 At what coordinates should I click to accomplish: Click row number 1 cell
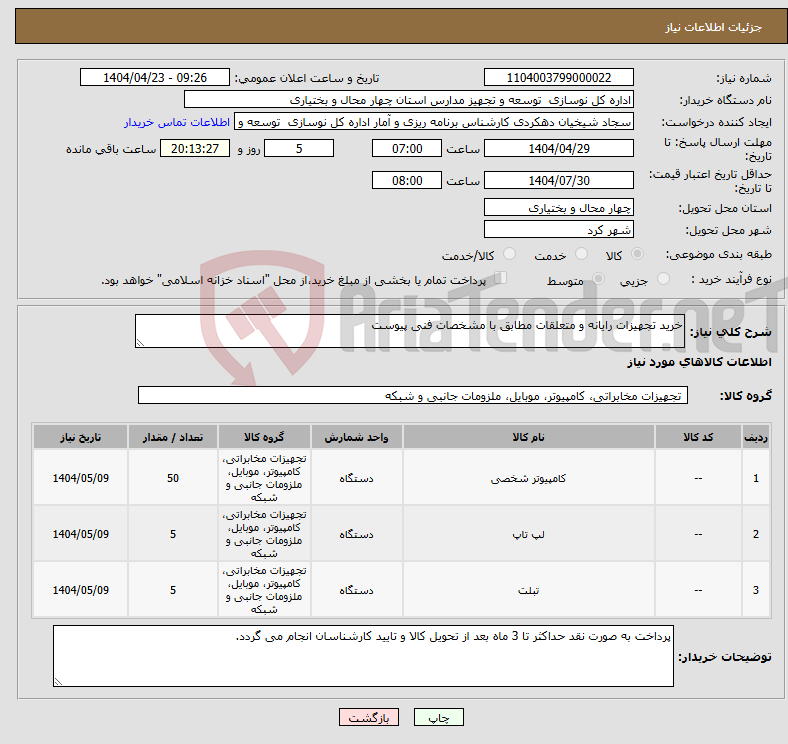click(756, 478)
